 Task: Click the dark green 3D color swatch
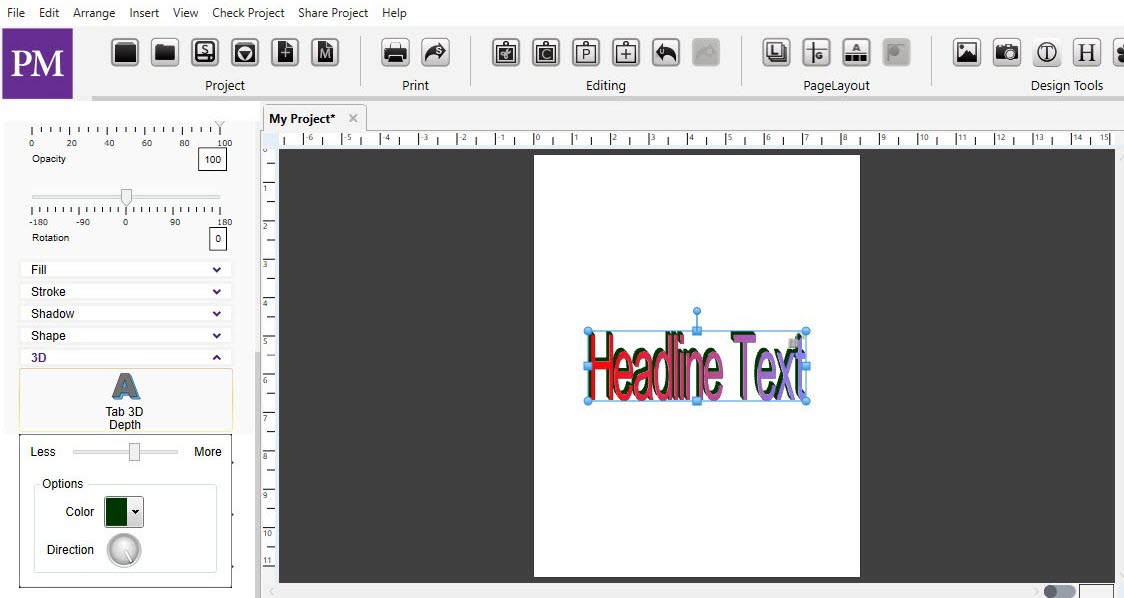[116, 512]
